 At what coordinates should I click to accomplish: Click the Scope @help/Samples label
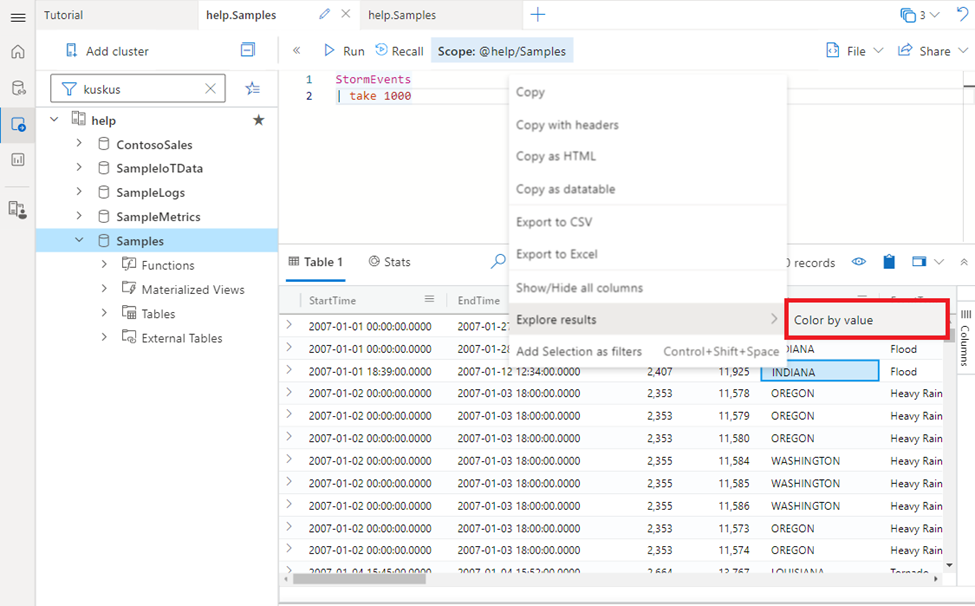502,51
